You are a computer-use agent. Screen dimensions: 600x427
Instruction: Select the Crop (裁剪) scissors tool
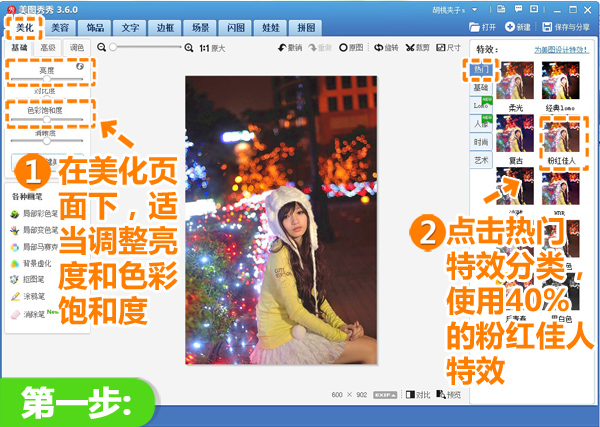(x=417, y=47)
